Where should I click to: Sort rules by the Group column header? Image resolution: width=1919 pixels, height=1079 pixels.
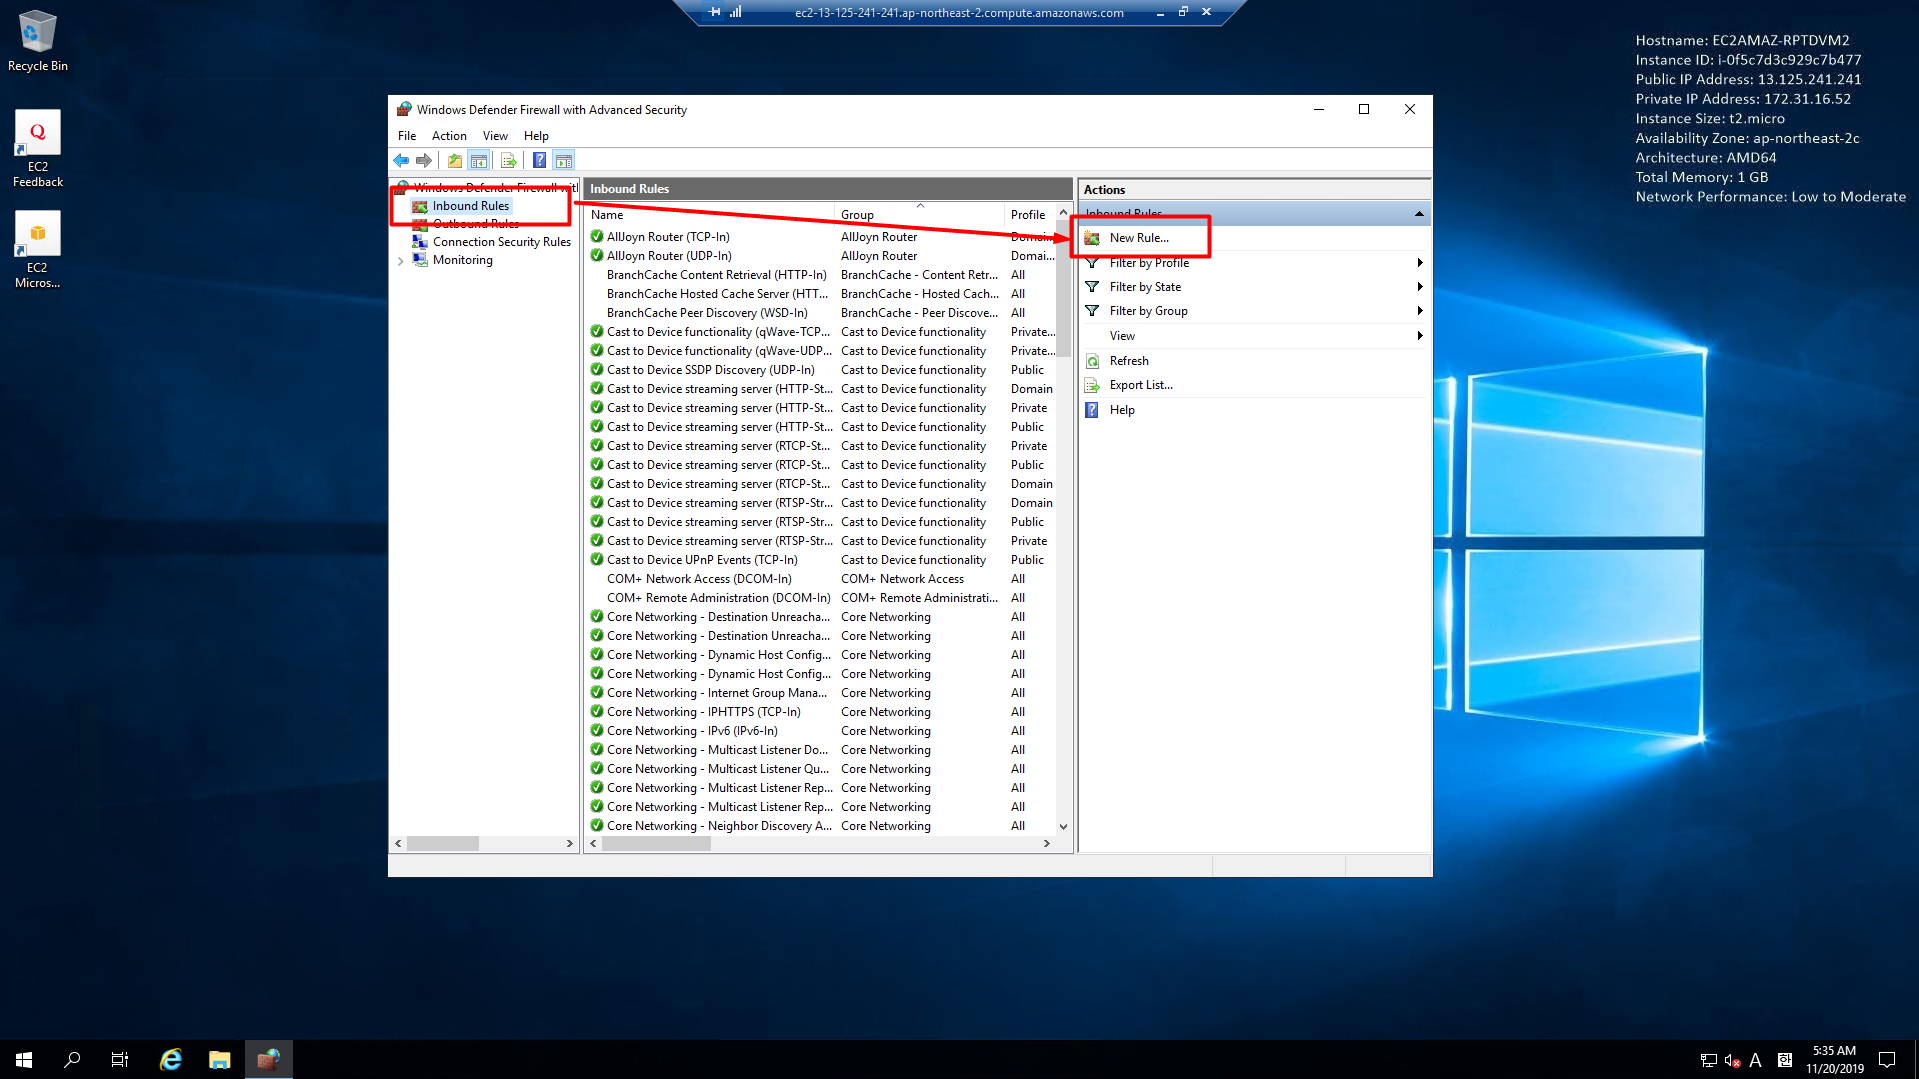click(x=920, y=215)
